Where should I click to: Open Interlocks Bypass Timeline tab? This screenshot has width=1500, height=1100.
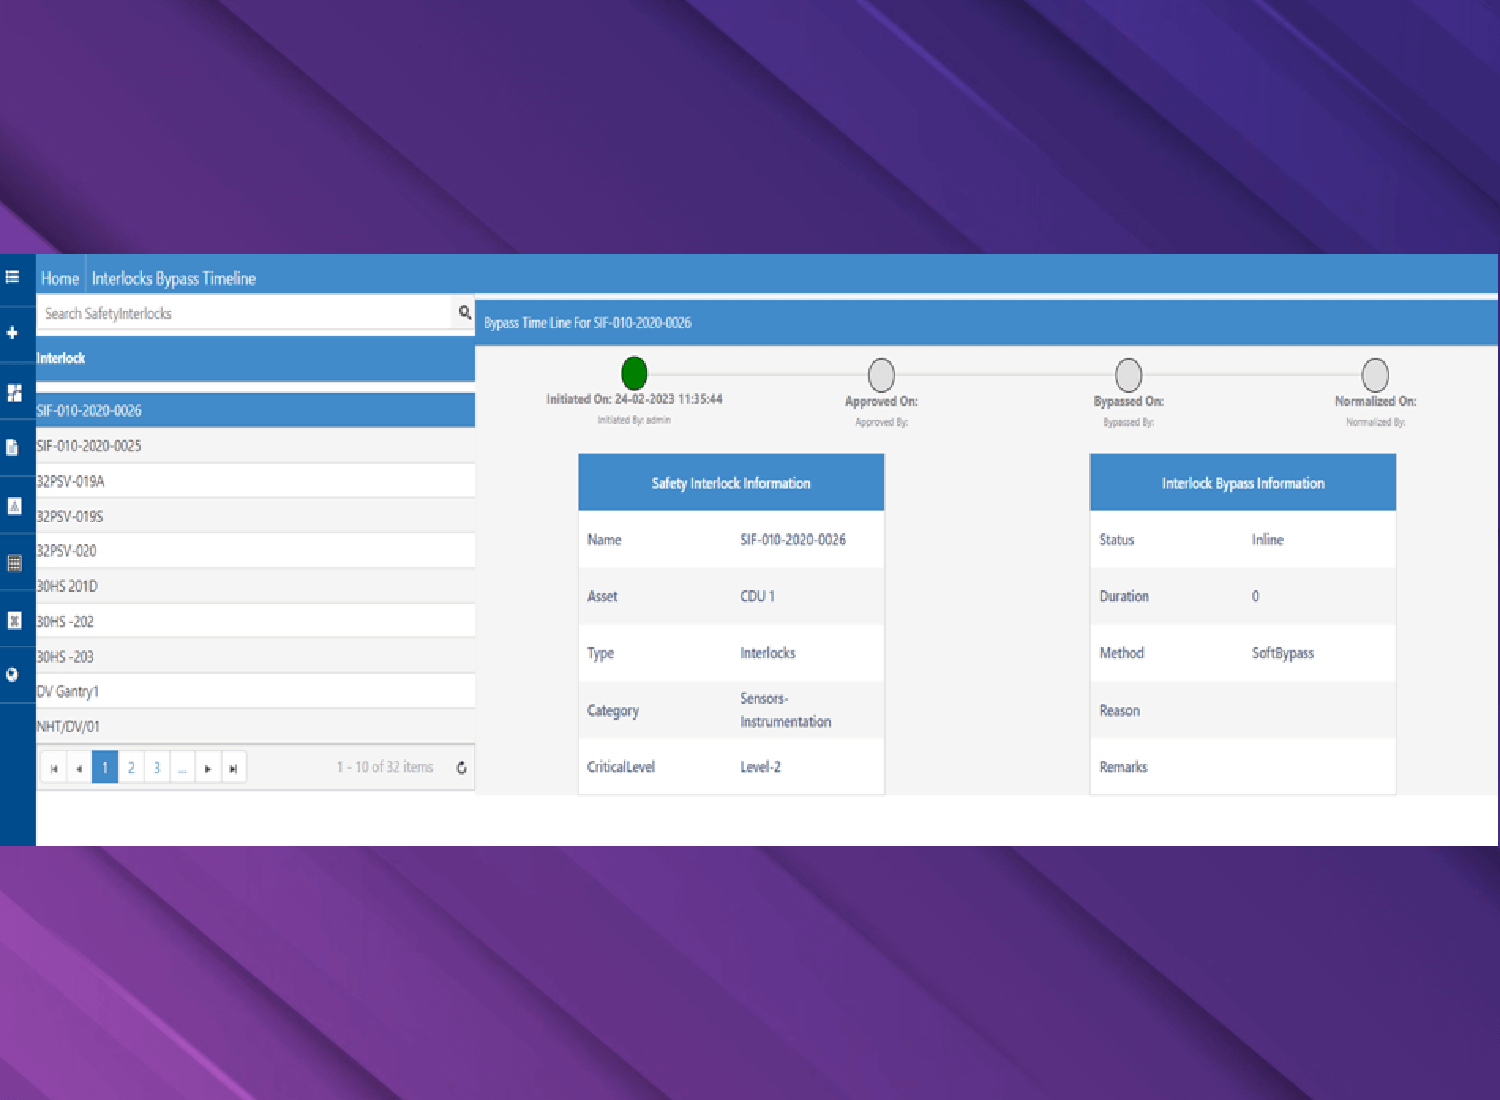click(x=174, y=279)
